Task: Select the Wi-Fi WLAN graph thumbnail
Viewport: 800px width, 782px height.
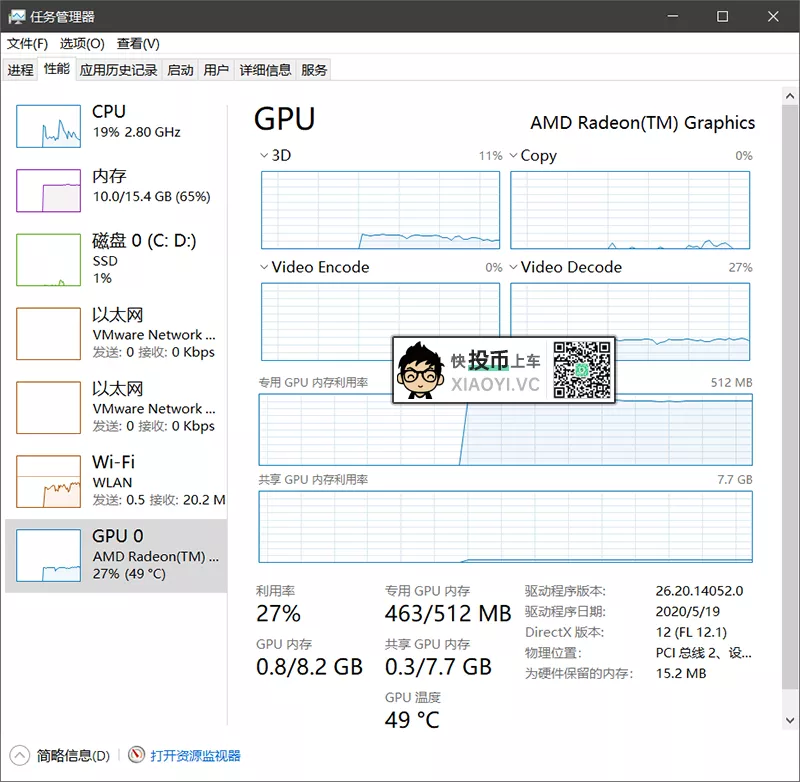Action: 48,481
